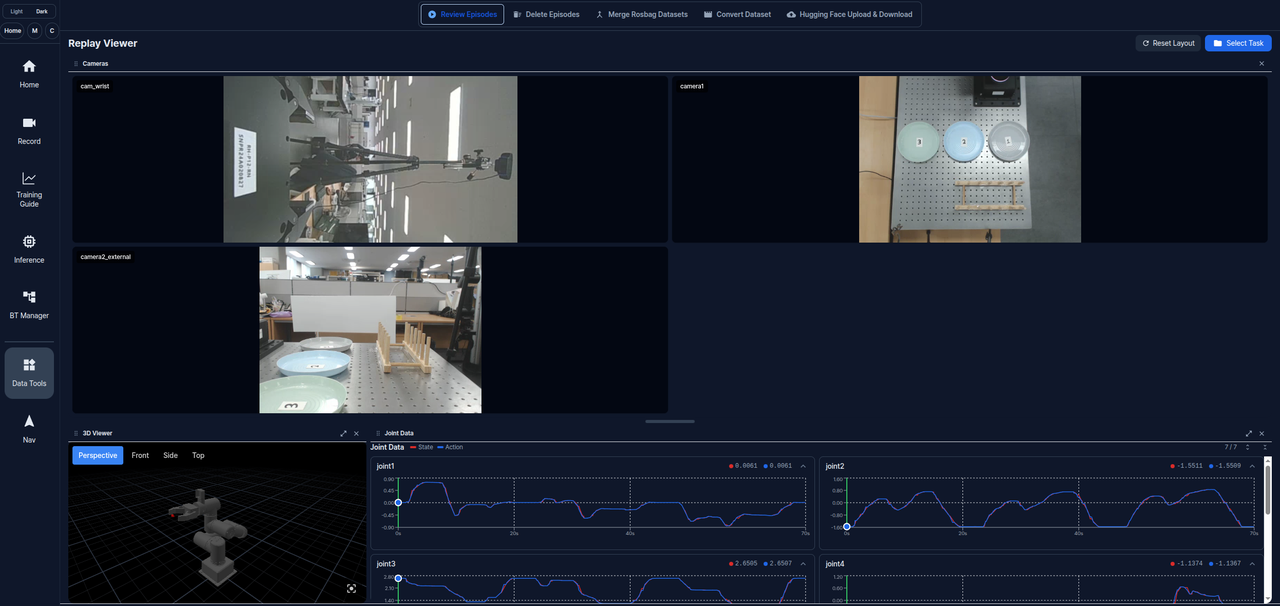Image resolution: width=1280 pixels, height=606 pixels.
Task: Select the Review Episodes tab
Action: (x=462, y=14)
